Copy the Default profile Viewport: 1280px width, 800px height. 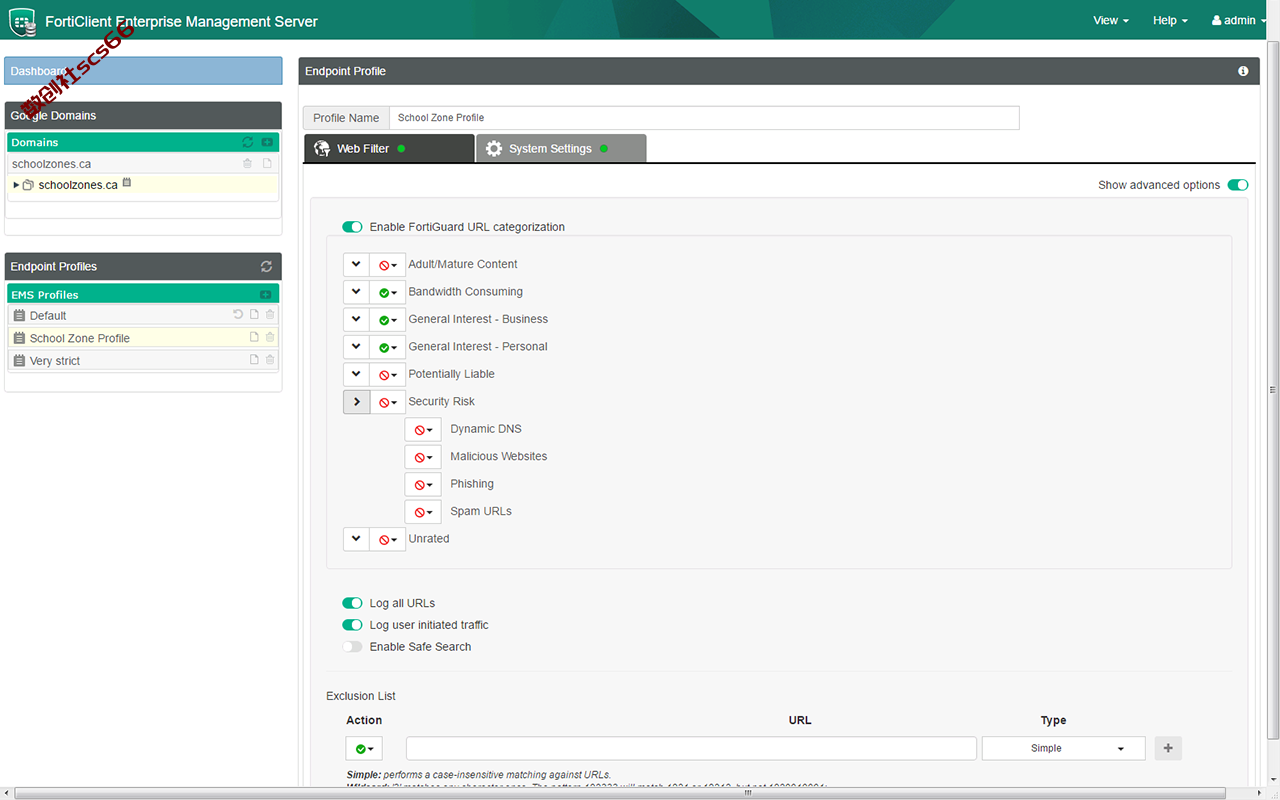[x=254, y=315]
